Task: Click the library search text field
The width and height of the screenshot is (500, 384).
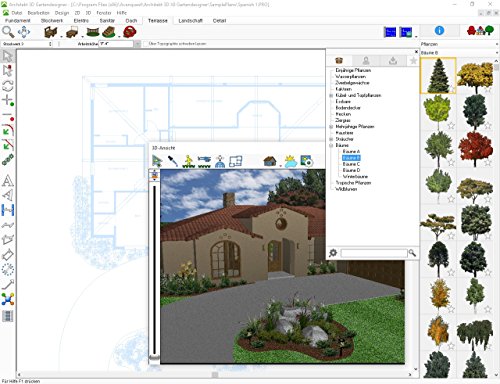Action: click(374, 253)
